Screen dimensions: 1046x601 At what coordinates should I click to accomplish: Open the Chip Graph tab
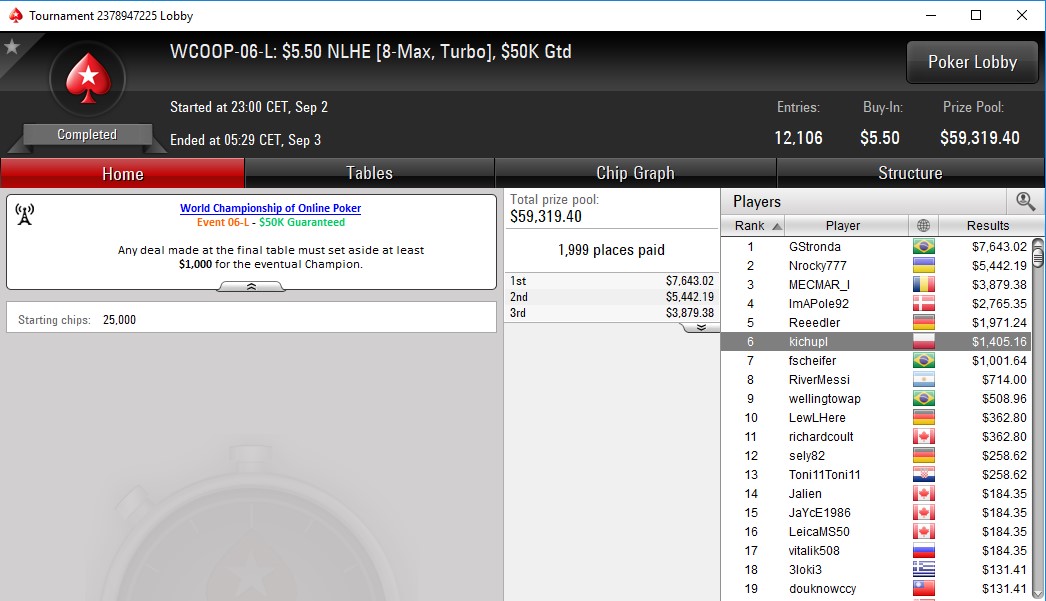coord(635,173)
